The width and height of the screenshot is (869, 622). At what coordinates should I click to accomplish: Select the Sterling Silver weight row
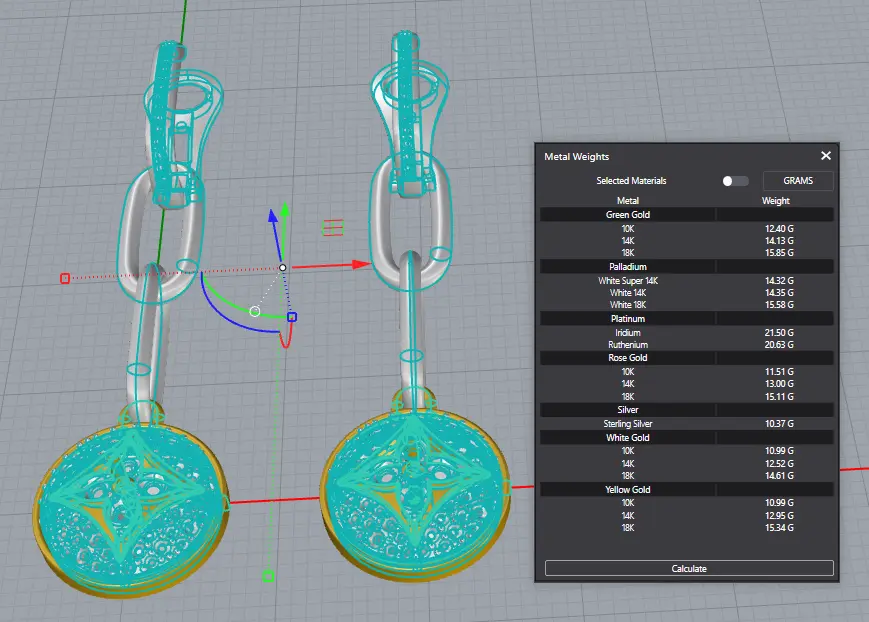tap(688, 423)
